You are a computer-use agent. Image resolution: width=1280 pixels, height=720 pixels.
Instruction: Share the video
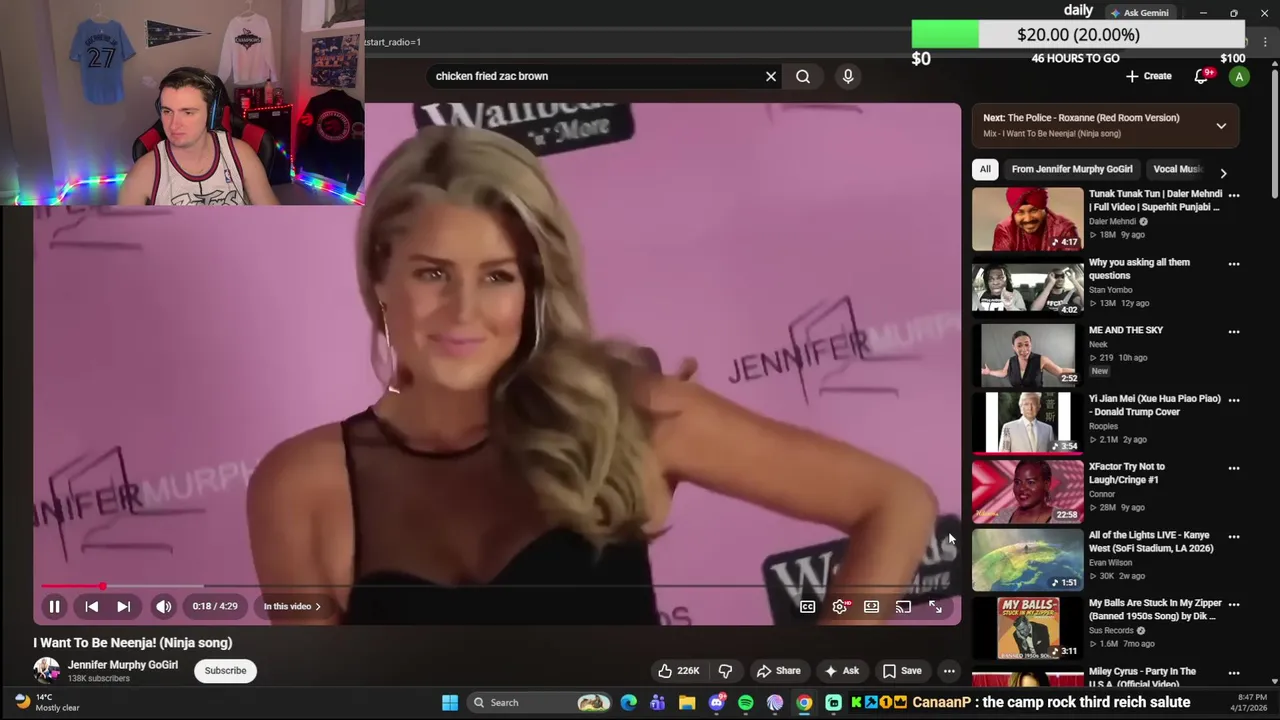pyautogui.click(x=778, y=671)
